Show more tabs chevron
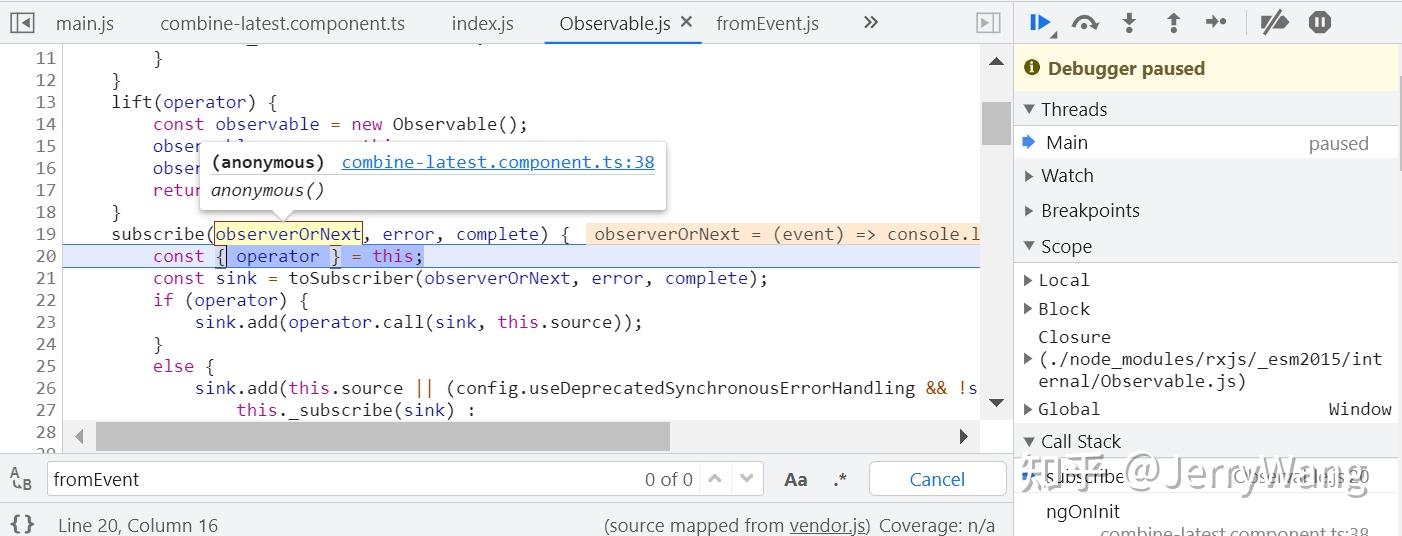The height and width of the screenshot is (536, 1402). click(x=870, y=22)
